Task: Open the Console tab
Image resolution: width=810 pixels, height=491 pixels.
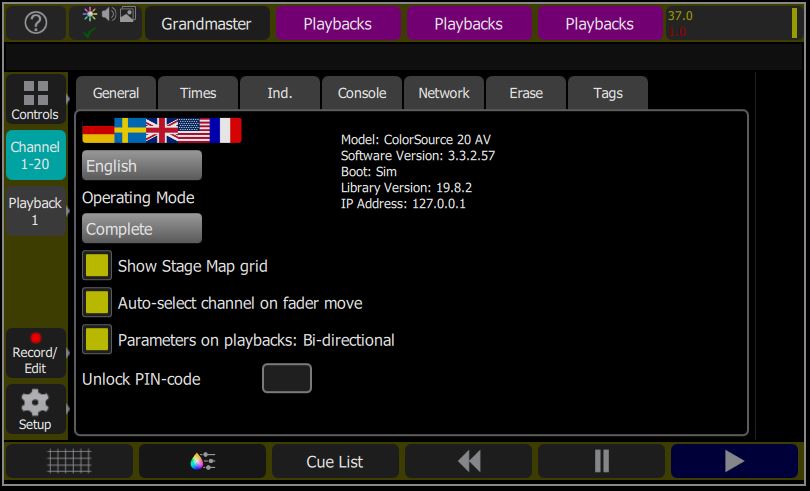Action: click(362, 93)
